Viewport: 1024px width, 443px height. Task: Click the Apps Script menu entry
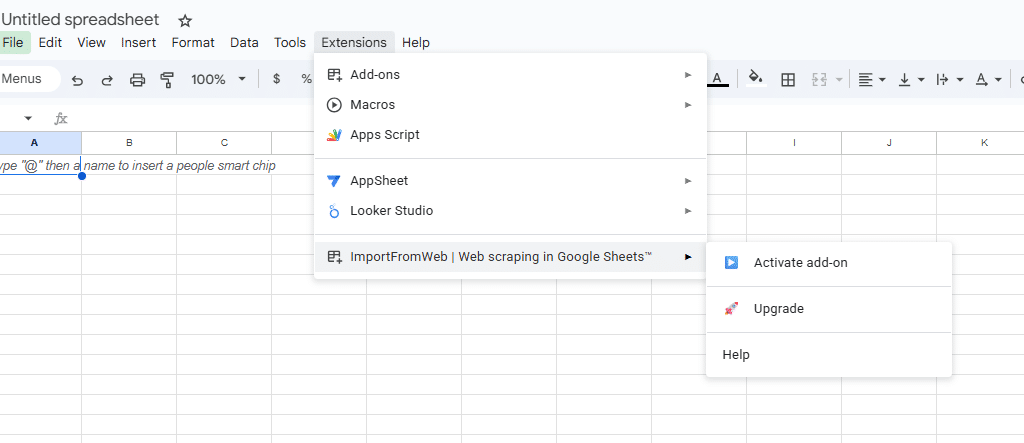coord(384,135)
